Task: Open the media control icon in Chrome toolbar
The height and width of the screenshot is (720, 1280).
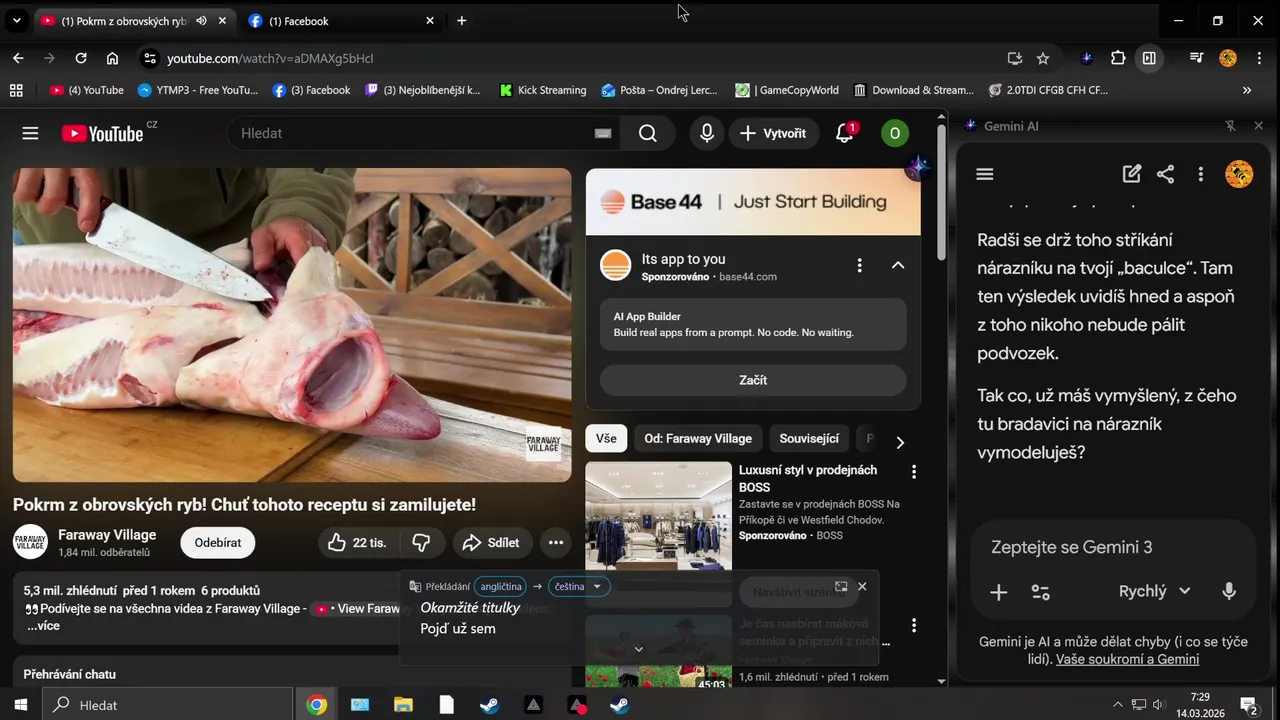Action: [1196, 58]
